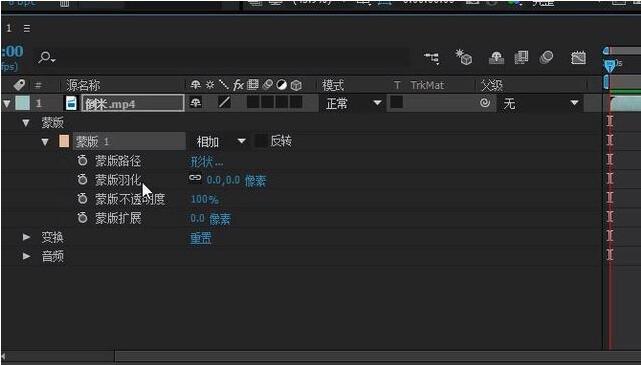This screenshot has width=641, height=365.
Task: Open the timeline layer search field
Action: click(223, 58)
